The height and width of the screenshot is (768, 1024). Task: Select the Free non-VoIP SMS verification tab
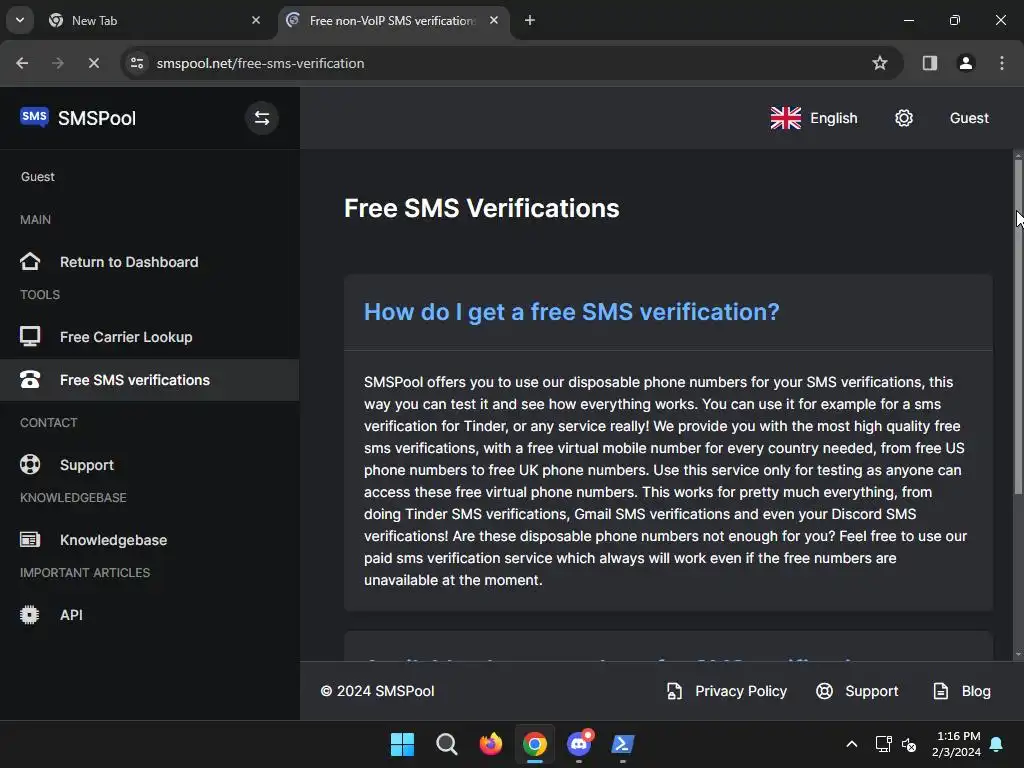coord(396,20)
